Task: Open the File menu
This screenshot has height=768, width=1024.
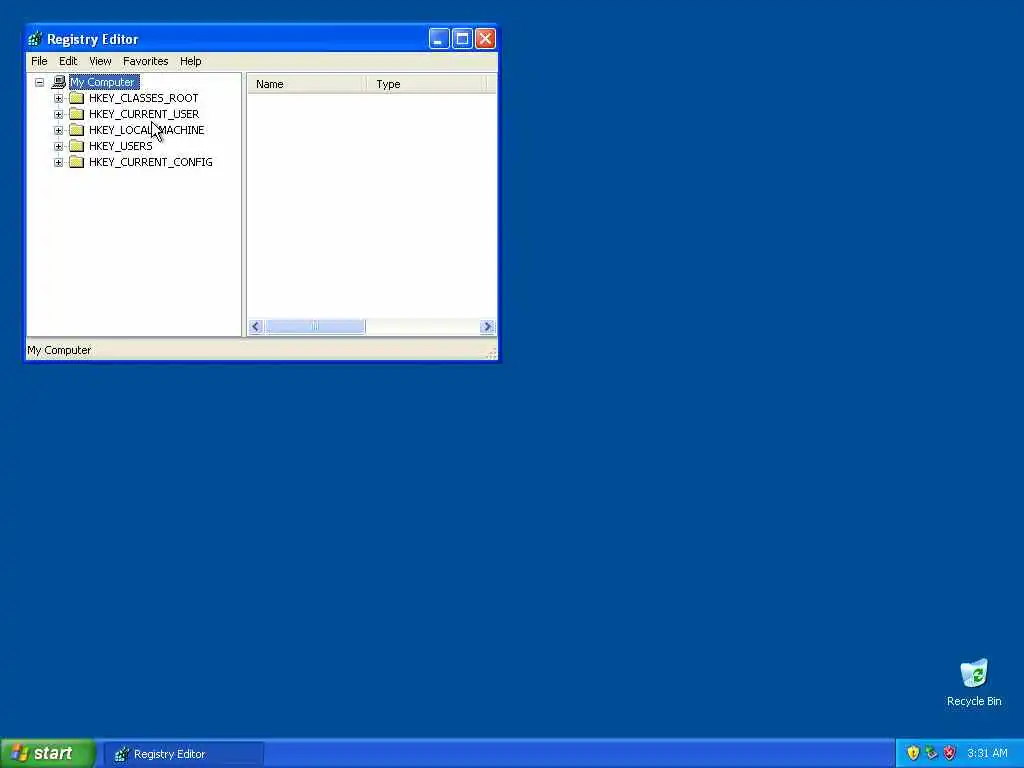Action: 39,61
